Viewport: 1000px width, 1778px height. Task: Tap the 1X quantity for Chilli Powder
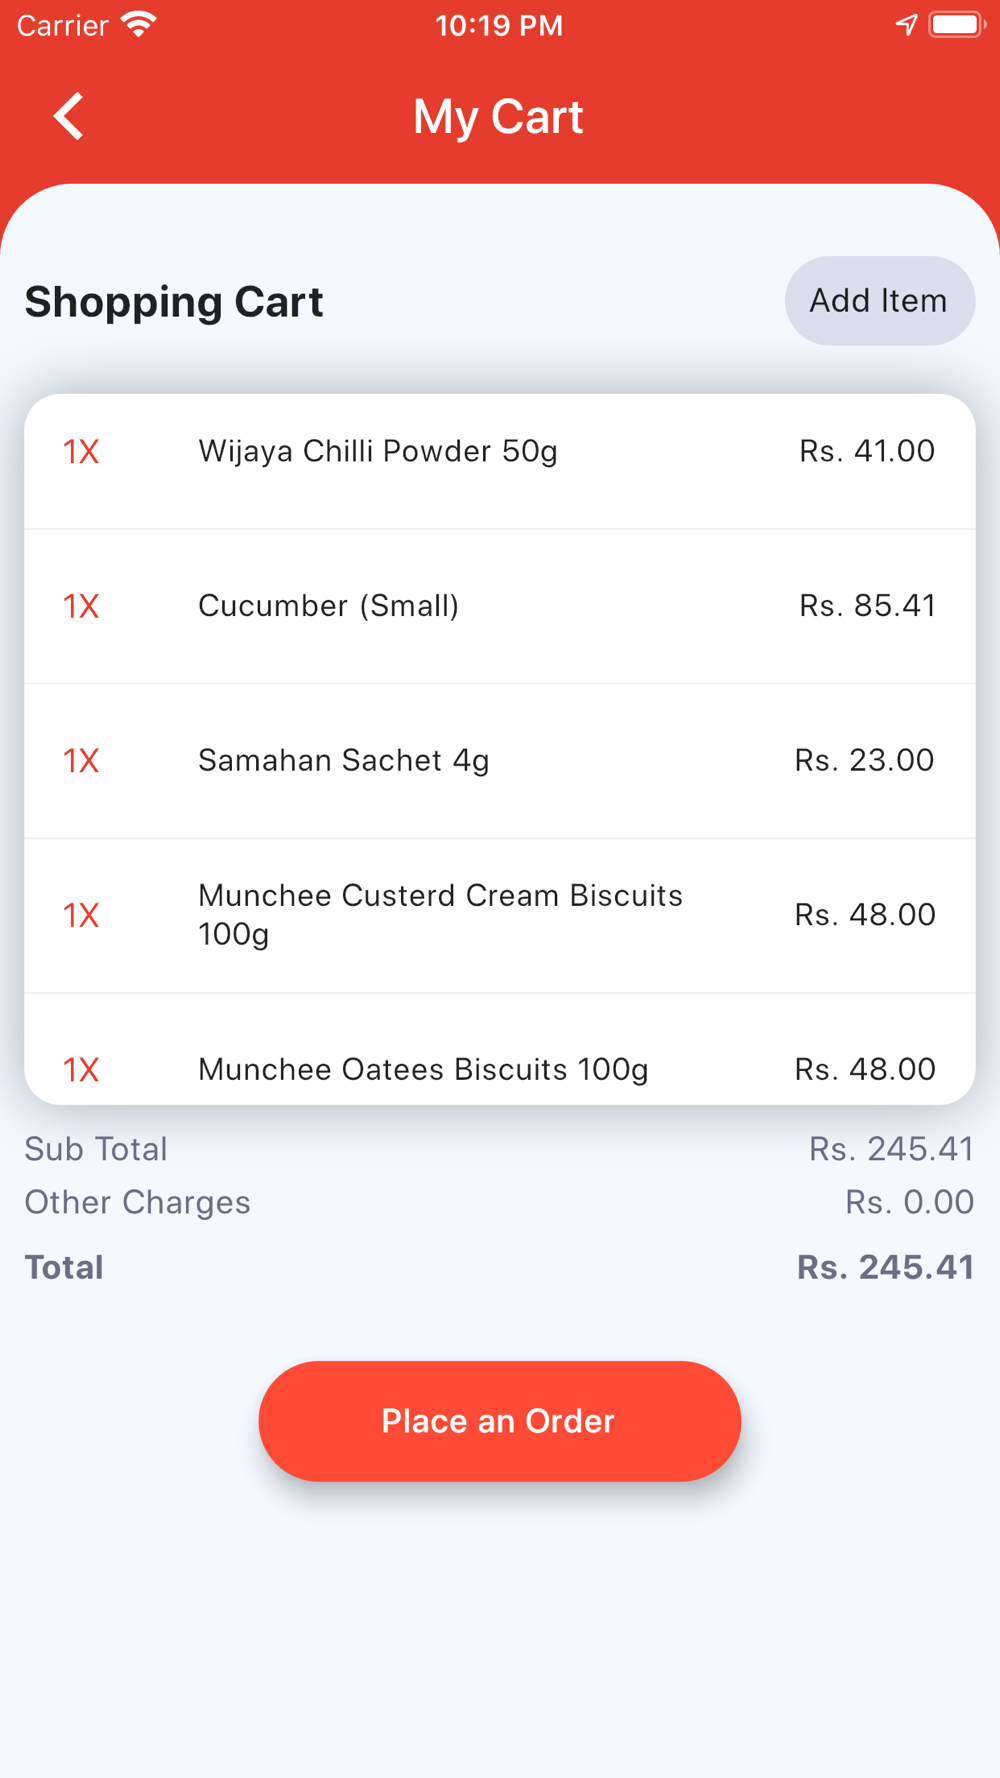pyautogui.click(x=81, y=452)
